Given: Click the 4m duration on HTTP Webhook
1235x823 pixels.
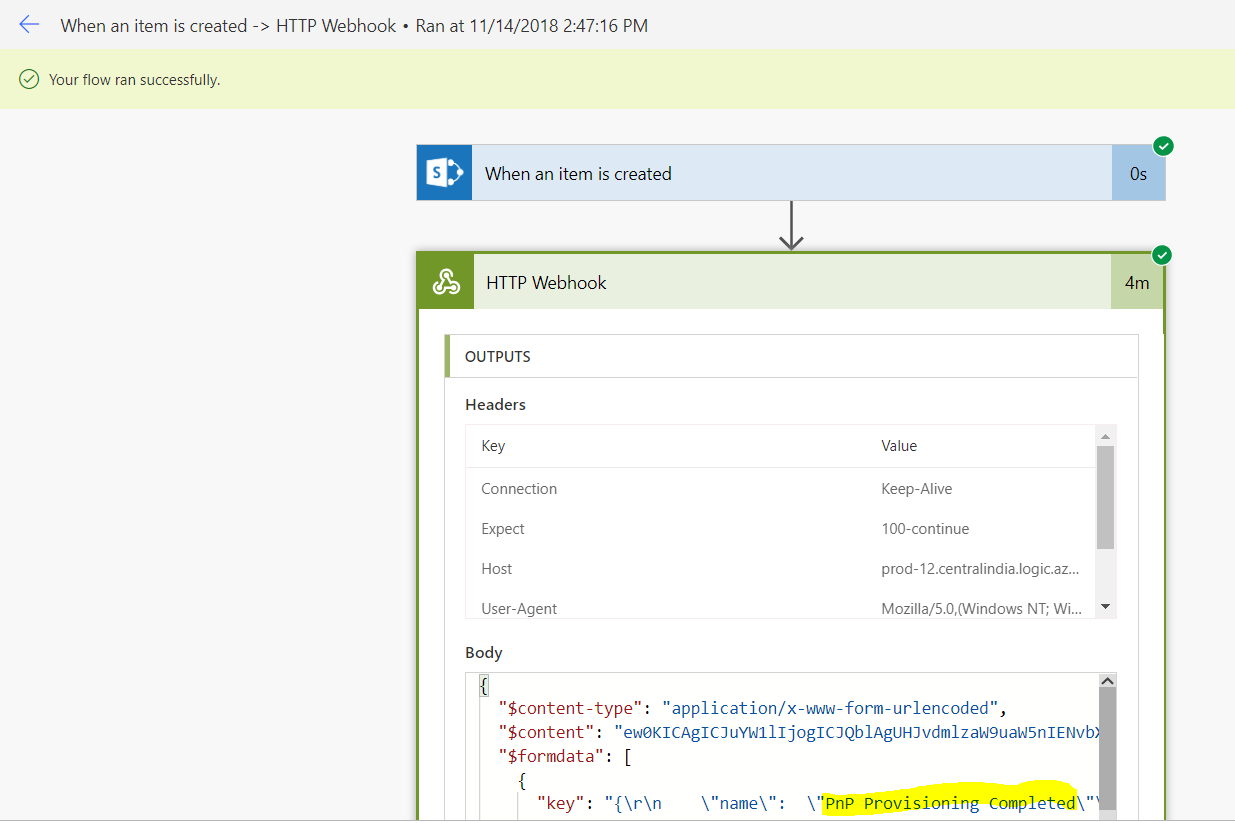Looking at the screenshot, I should tap(1137, 283).
